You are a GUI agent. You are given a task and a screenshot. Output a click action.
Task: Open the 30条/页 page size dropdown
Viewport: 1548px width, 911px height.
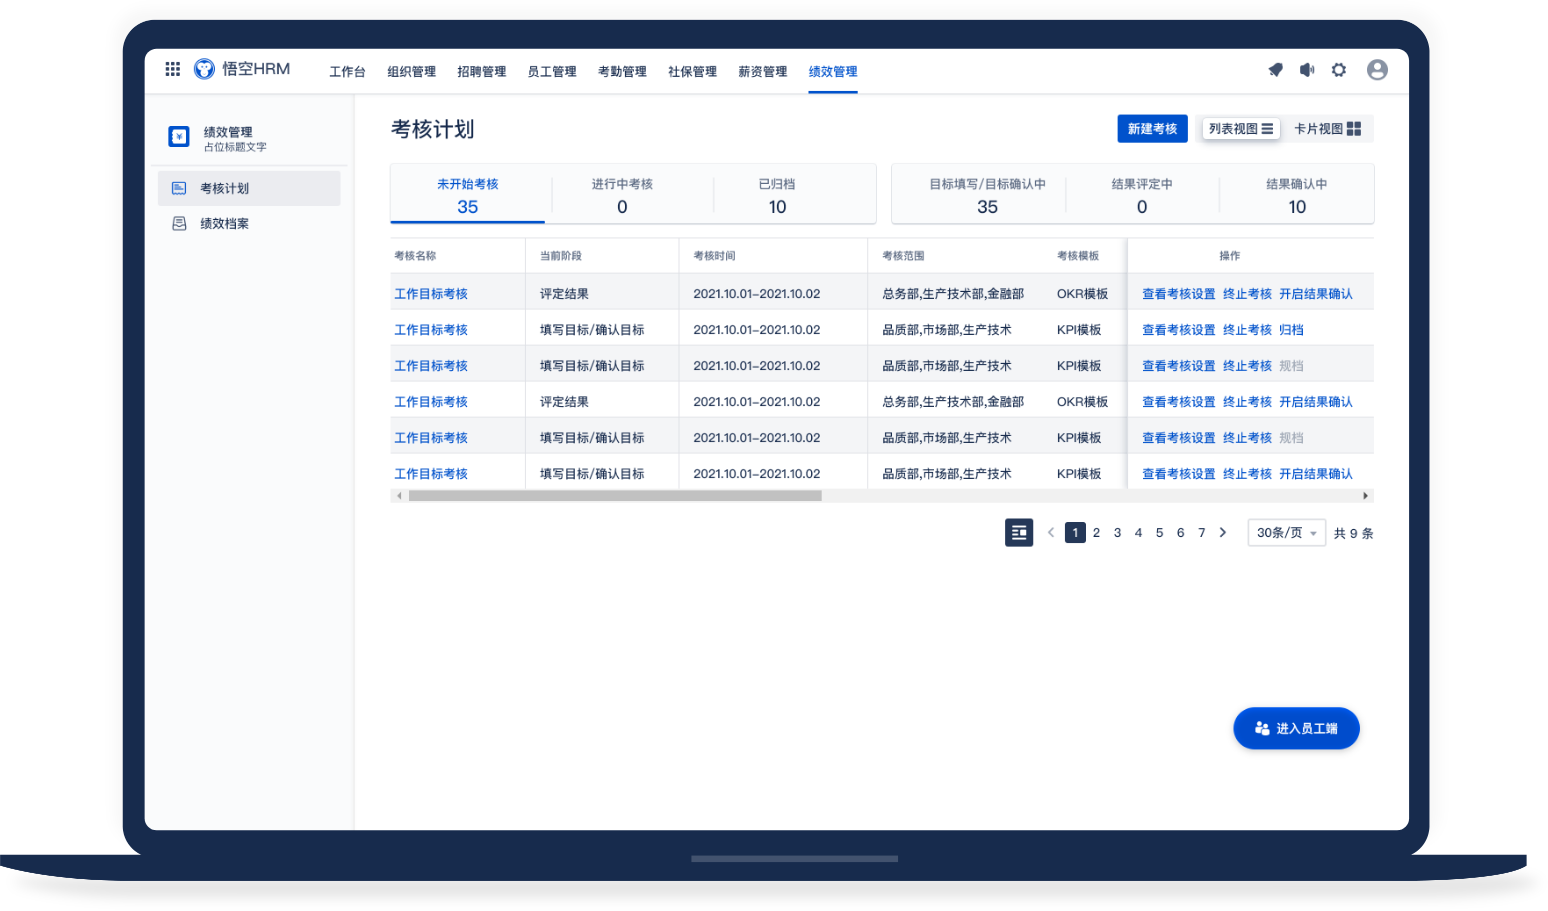1286,533
